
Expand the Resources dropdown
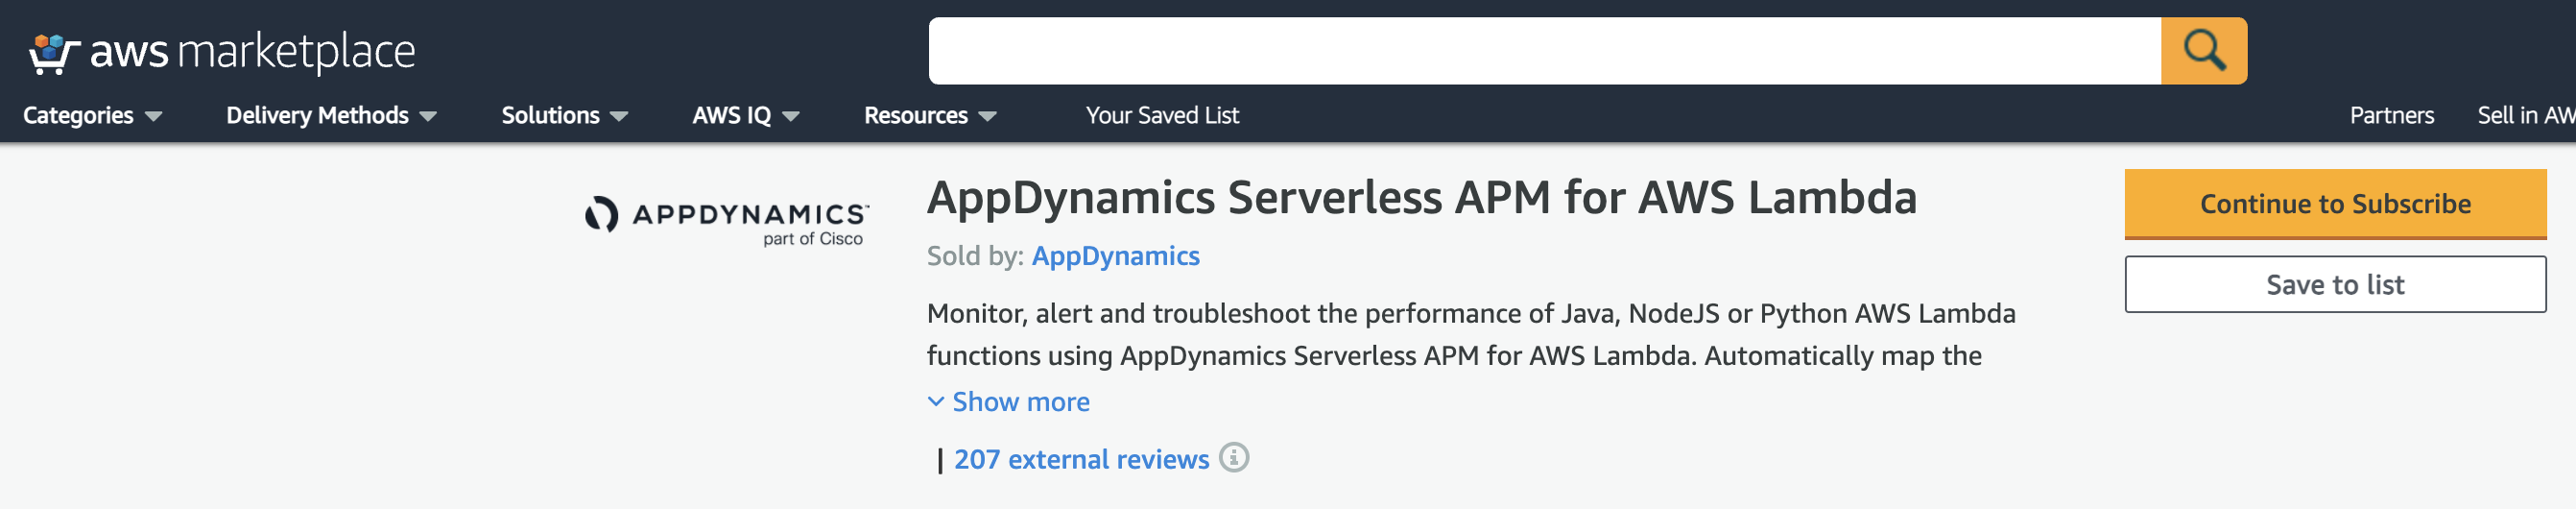pyautogui.click(x=930, y=115)
